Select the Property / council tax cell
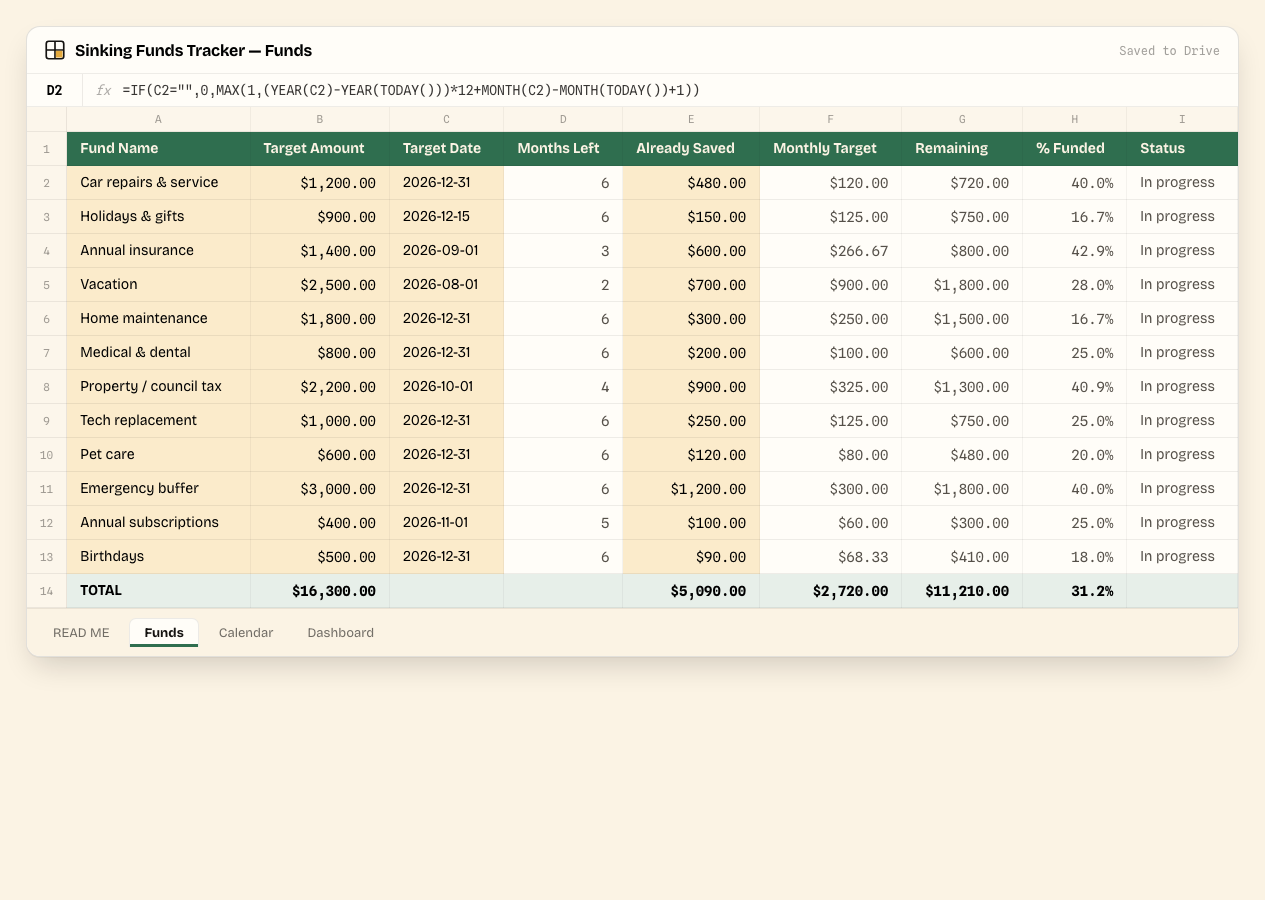 click(158, 387)
